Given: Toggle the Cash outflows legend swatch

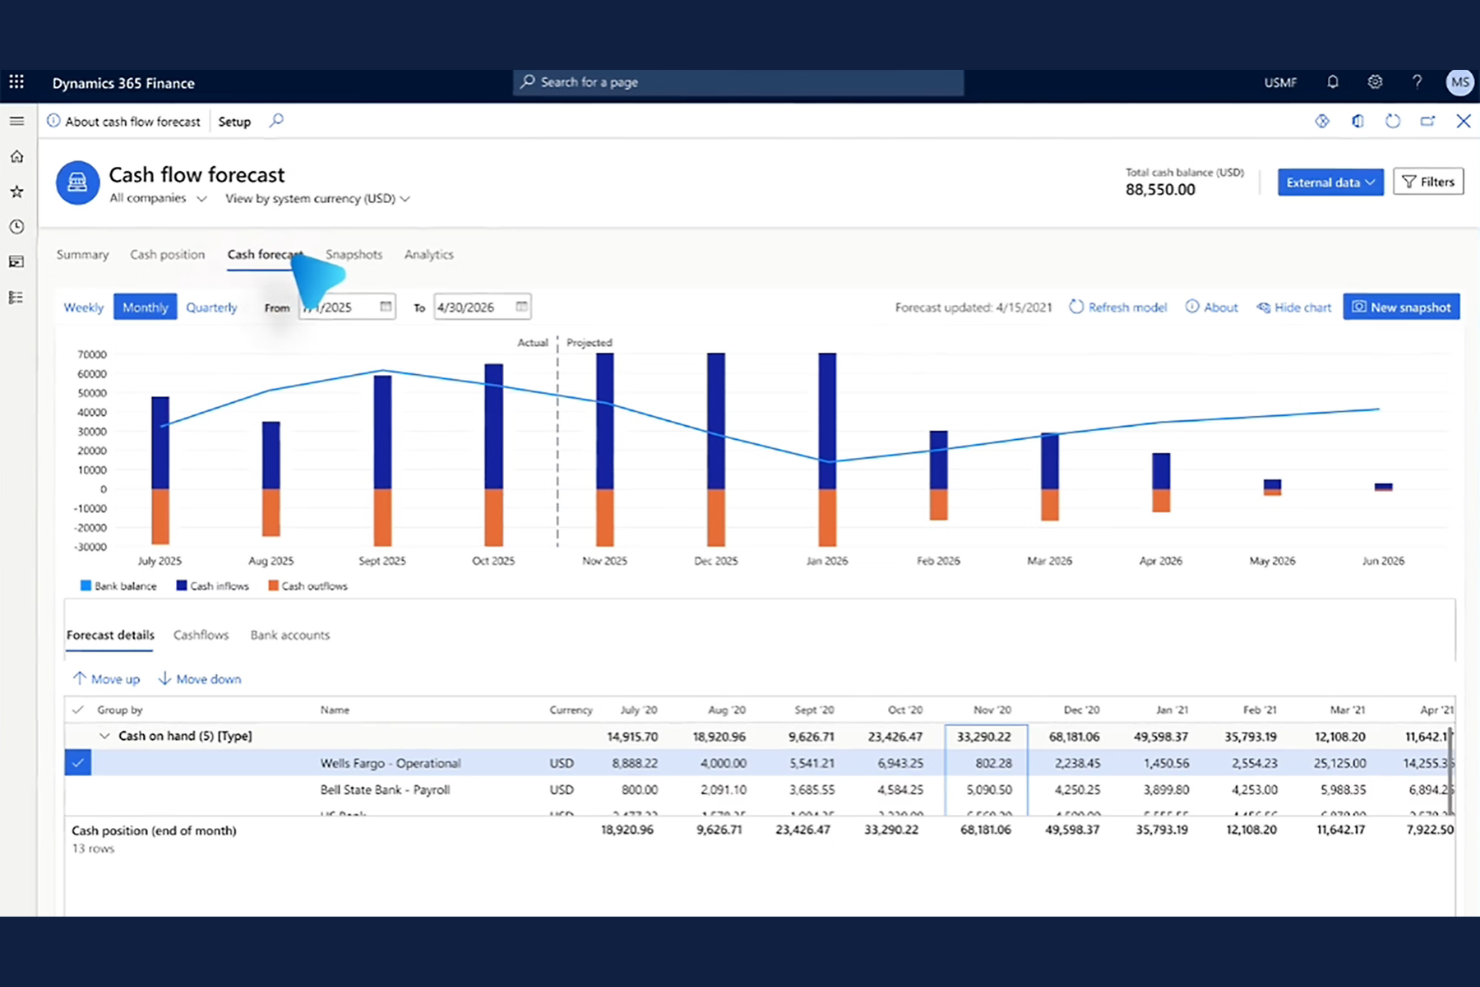Looking at the screenshot, I should (x=273, y=586).
